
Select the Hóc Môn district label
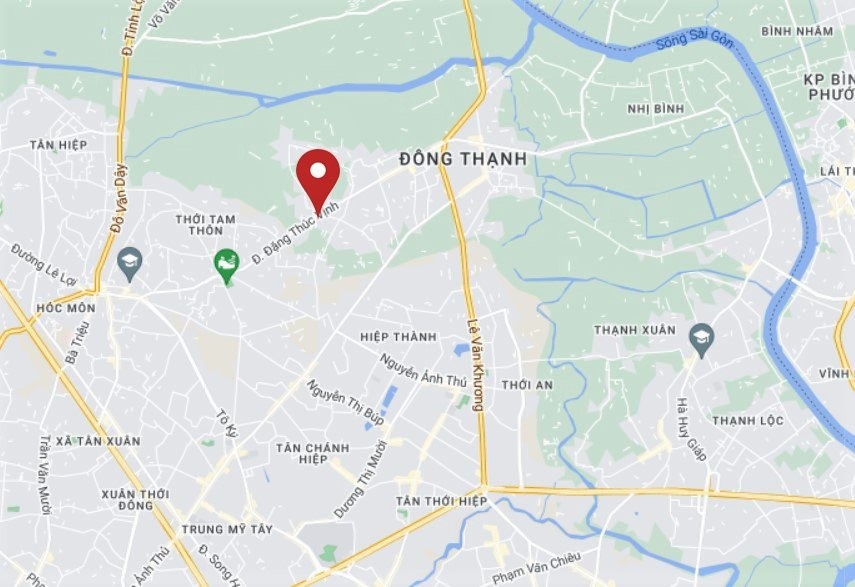coord(66,308)
